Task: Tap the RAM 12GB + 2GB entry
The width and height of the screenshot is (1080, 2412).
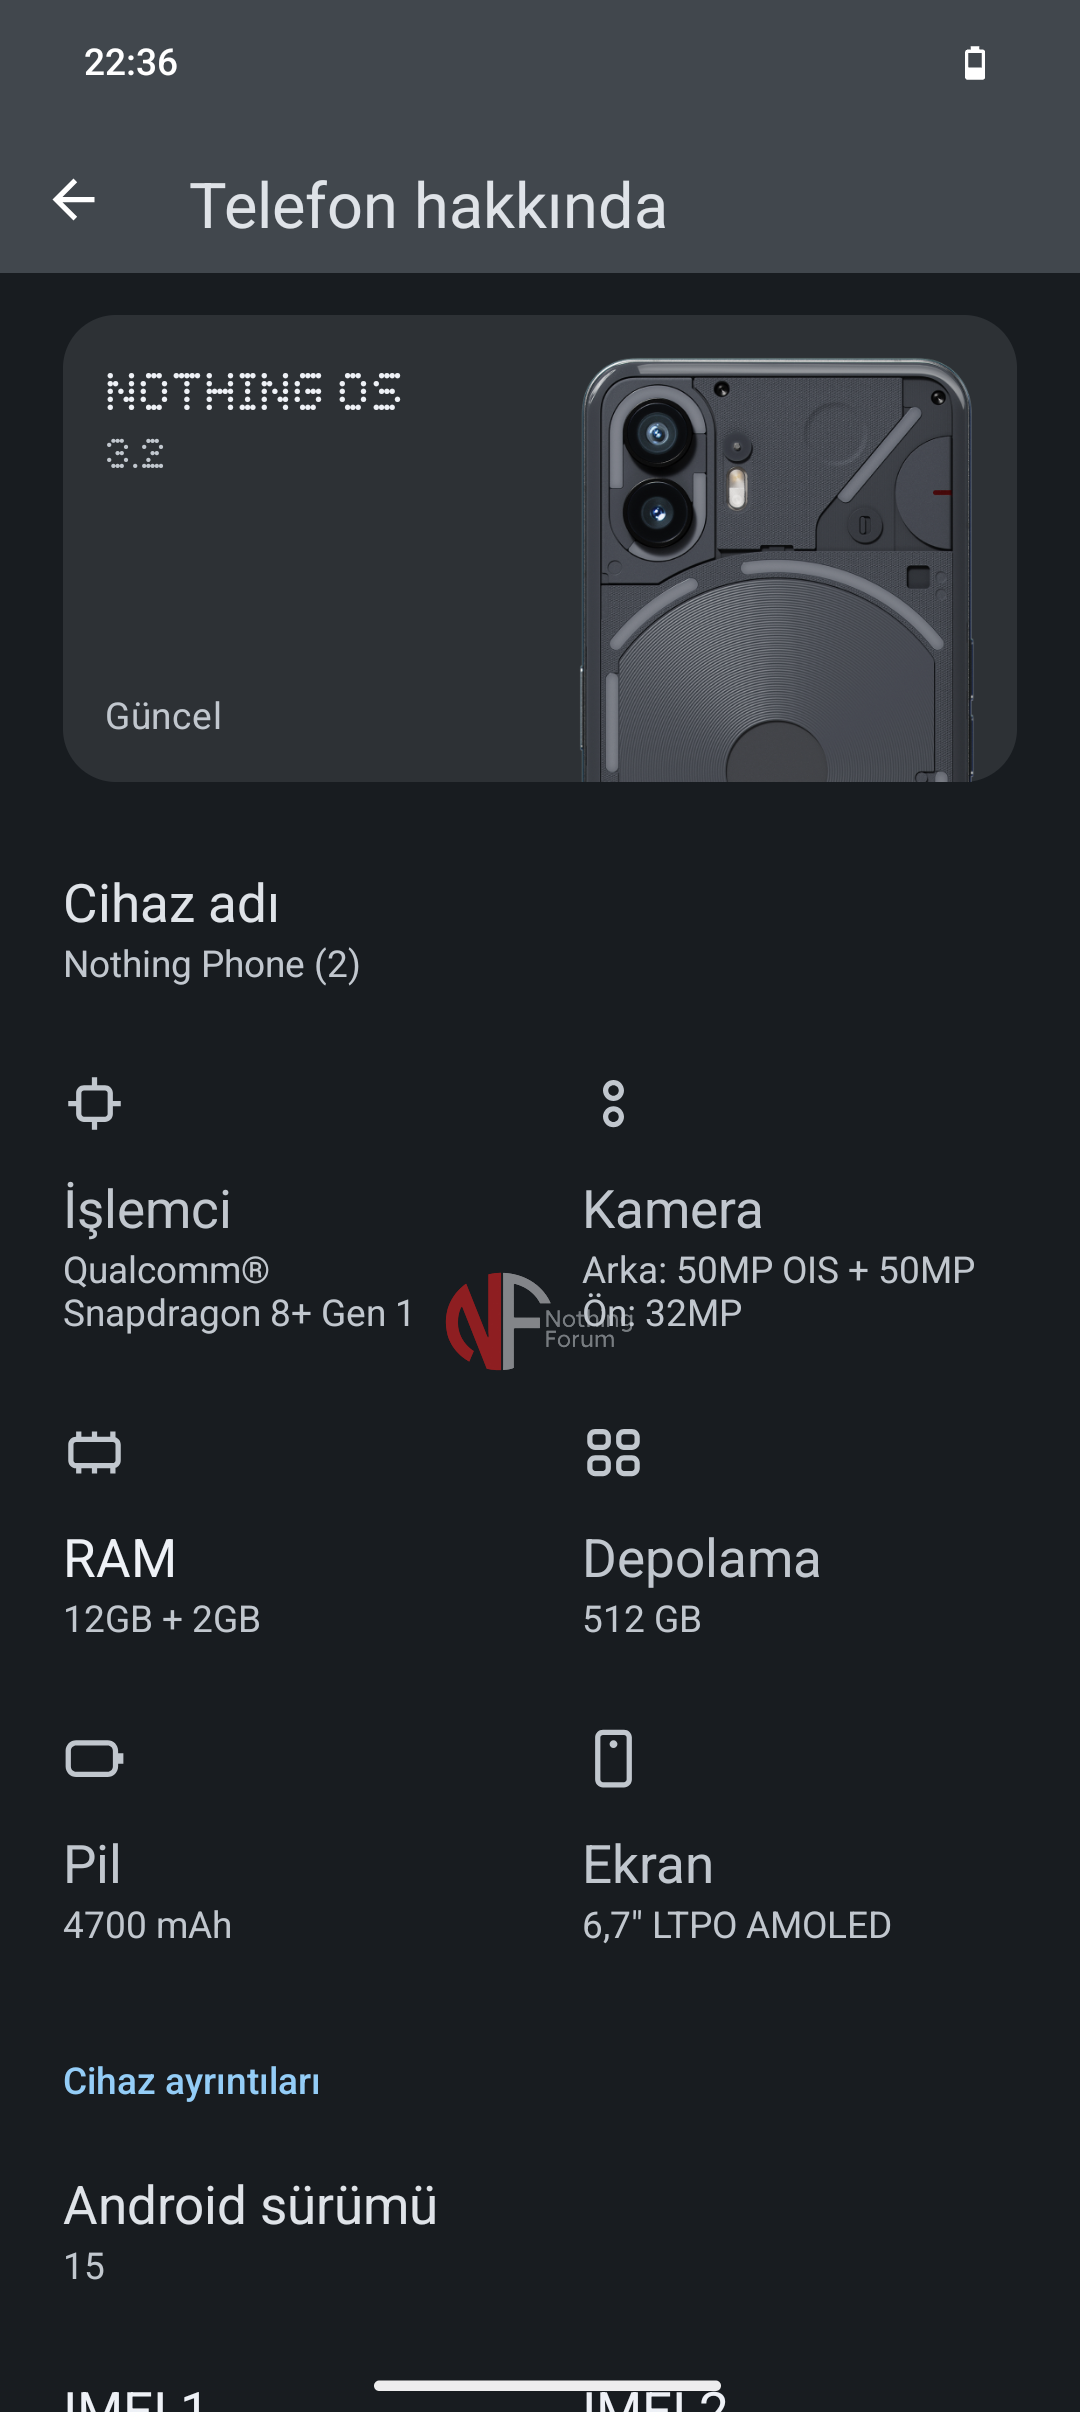Action: click(x=162, y=1586)
